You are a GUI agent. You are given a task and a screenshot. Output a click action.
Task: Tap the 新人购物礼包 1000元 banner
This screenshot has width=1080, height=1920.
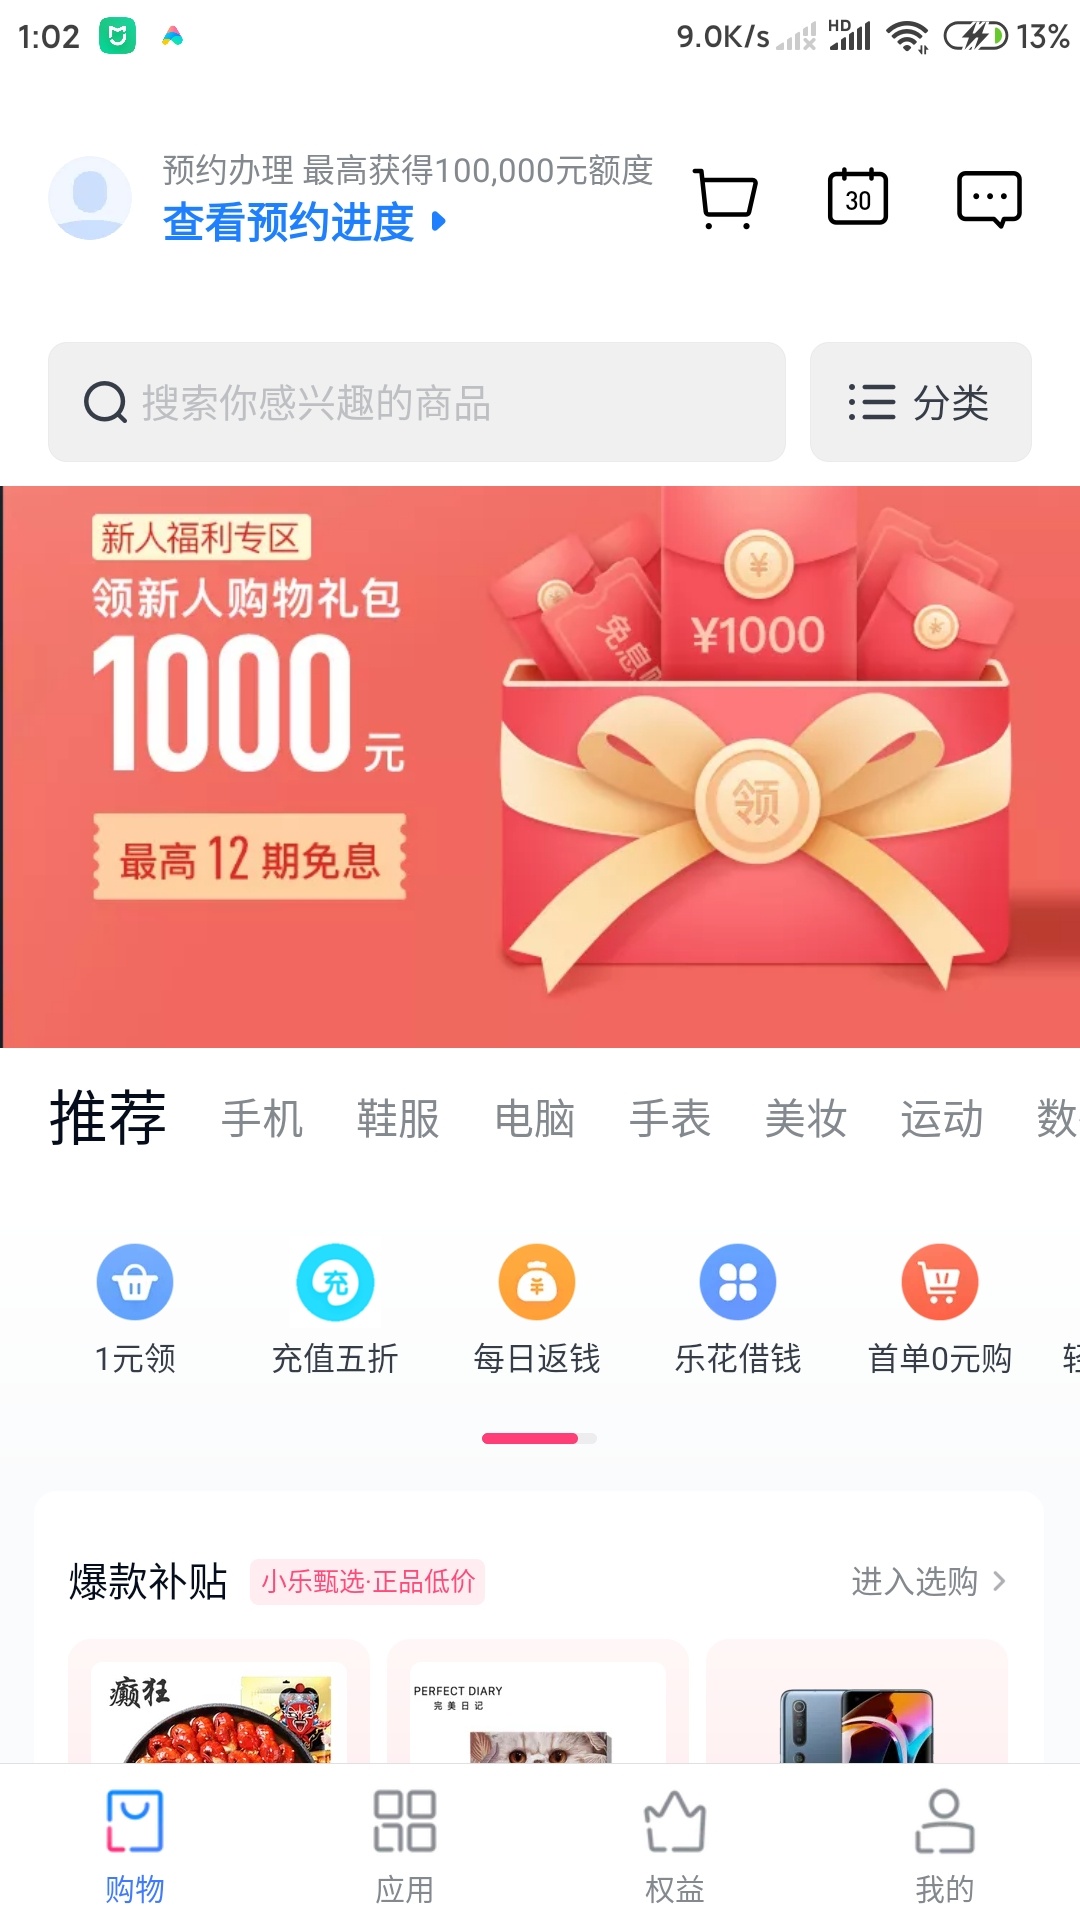tap(540, 767)
